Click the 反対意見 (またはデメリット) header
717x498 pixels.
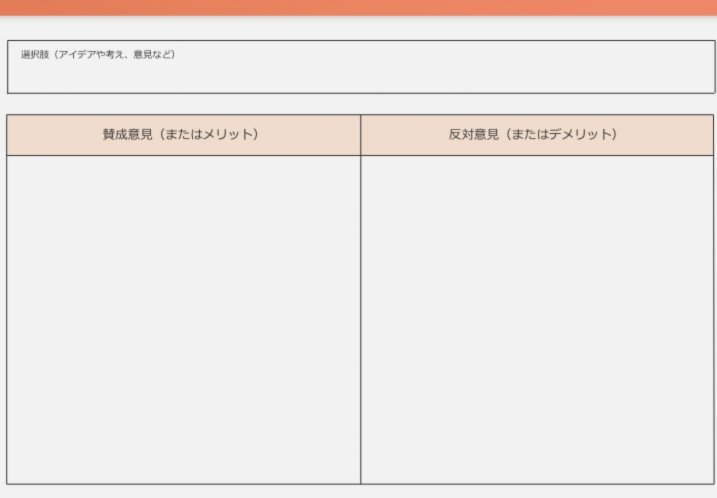coord(537,135)
